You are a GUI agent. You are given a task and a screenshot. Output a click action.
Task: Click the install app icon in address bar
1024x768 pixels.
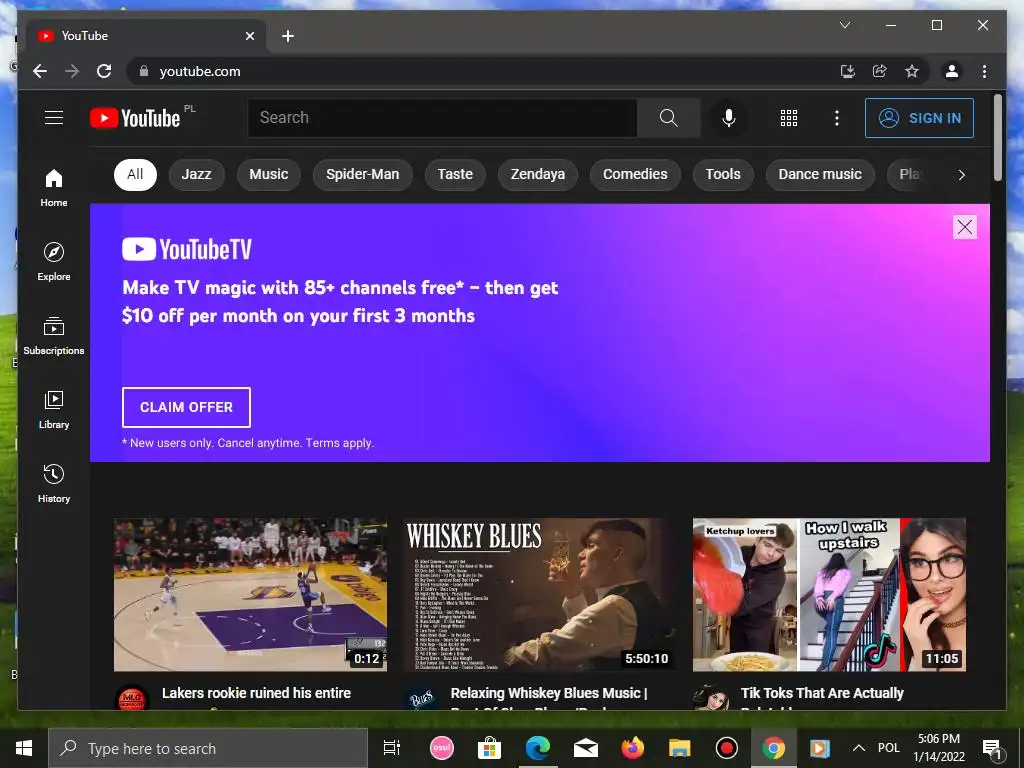848,71
